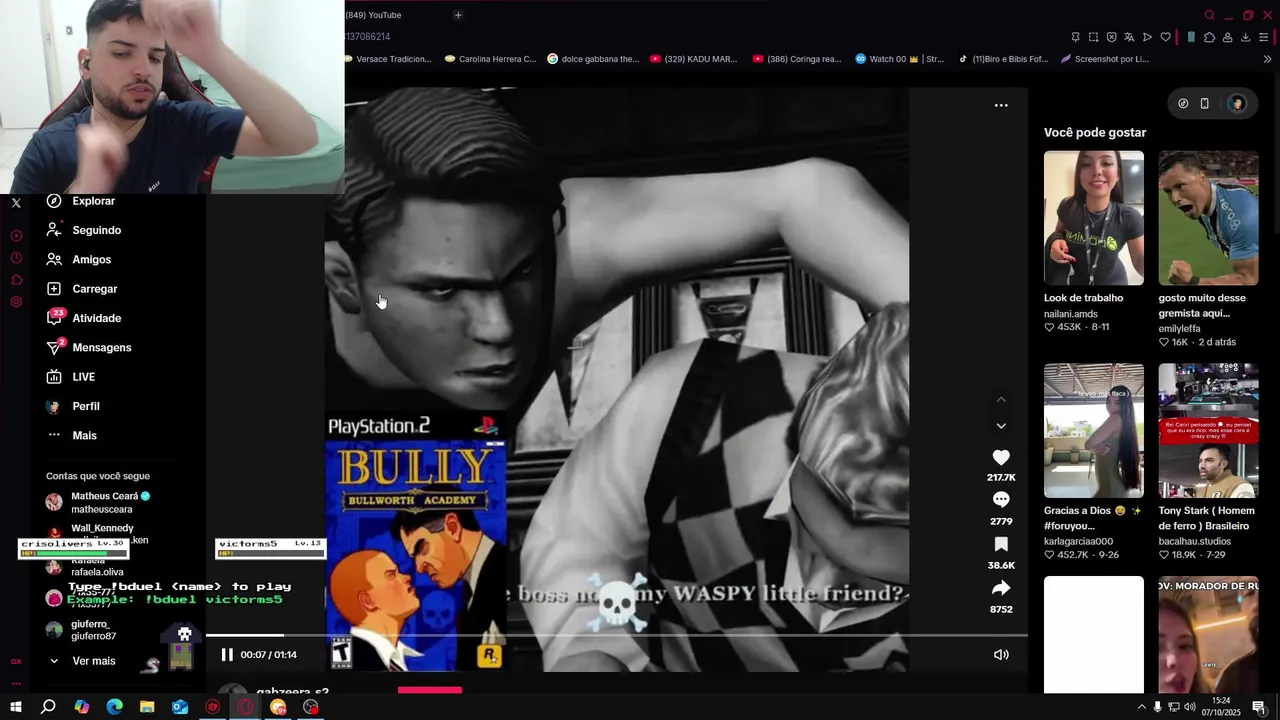Go to Seguindo feed

pos(84,230)
